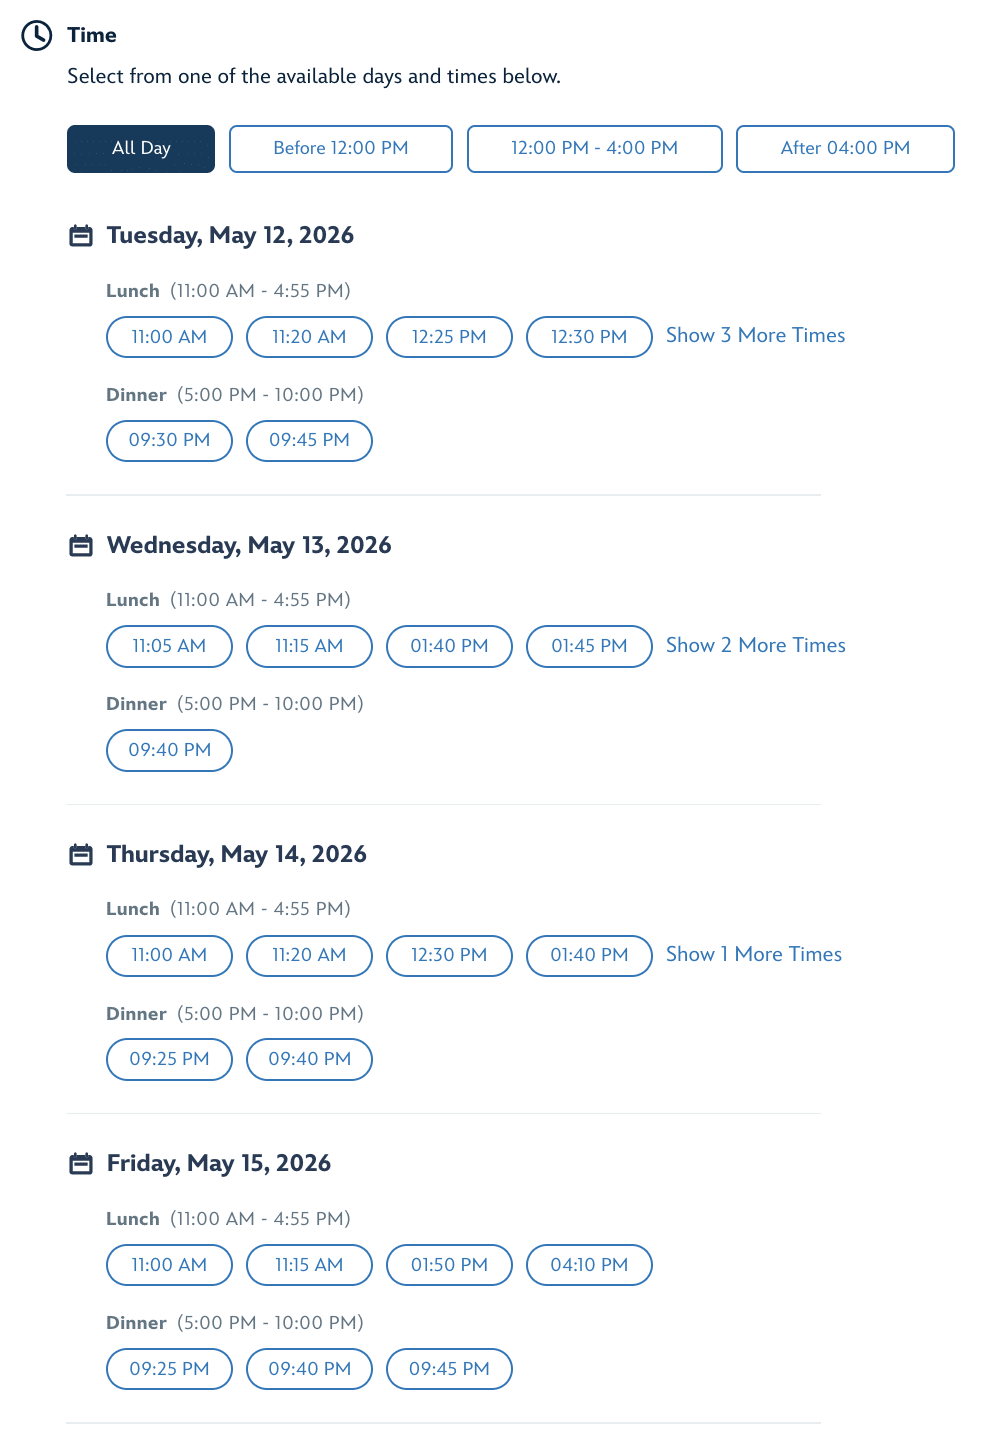The image size is (994, 1446).
Task: Click calendar icon next to Tuesday, May 12
Action: click(81, 236)
